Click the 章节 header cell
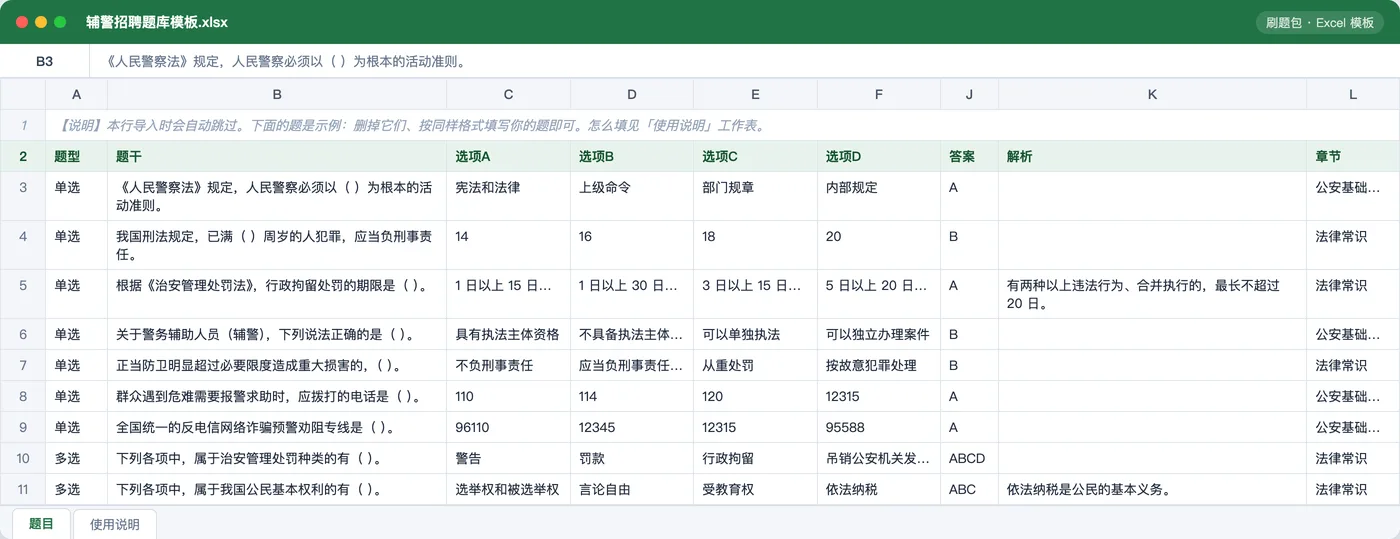1400x539 pixels. click(x=1353, y=156)
